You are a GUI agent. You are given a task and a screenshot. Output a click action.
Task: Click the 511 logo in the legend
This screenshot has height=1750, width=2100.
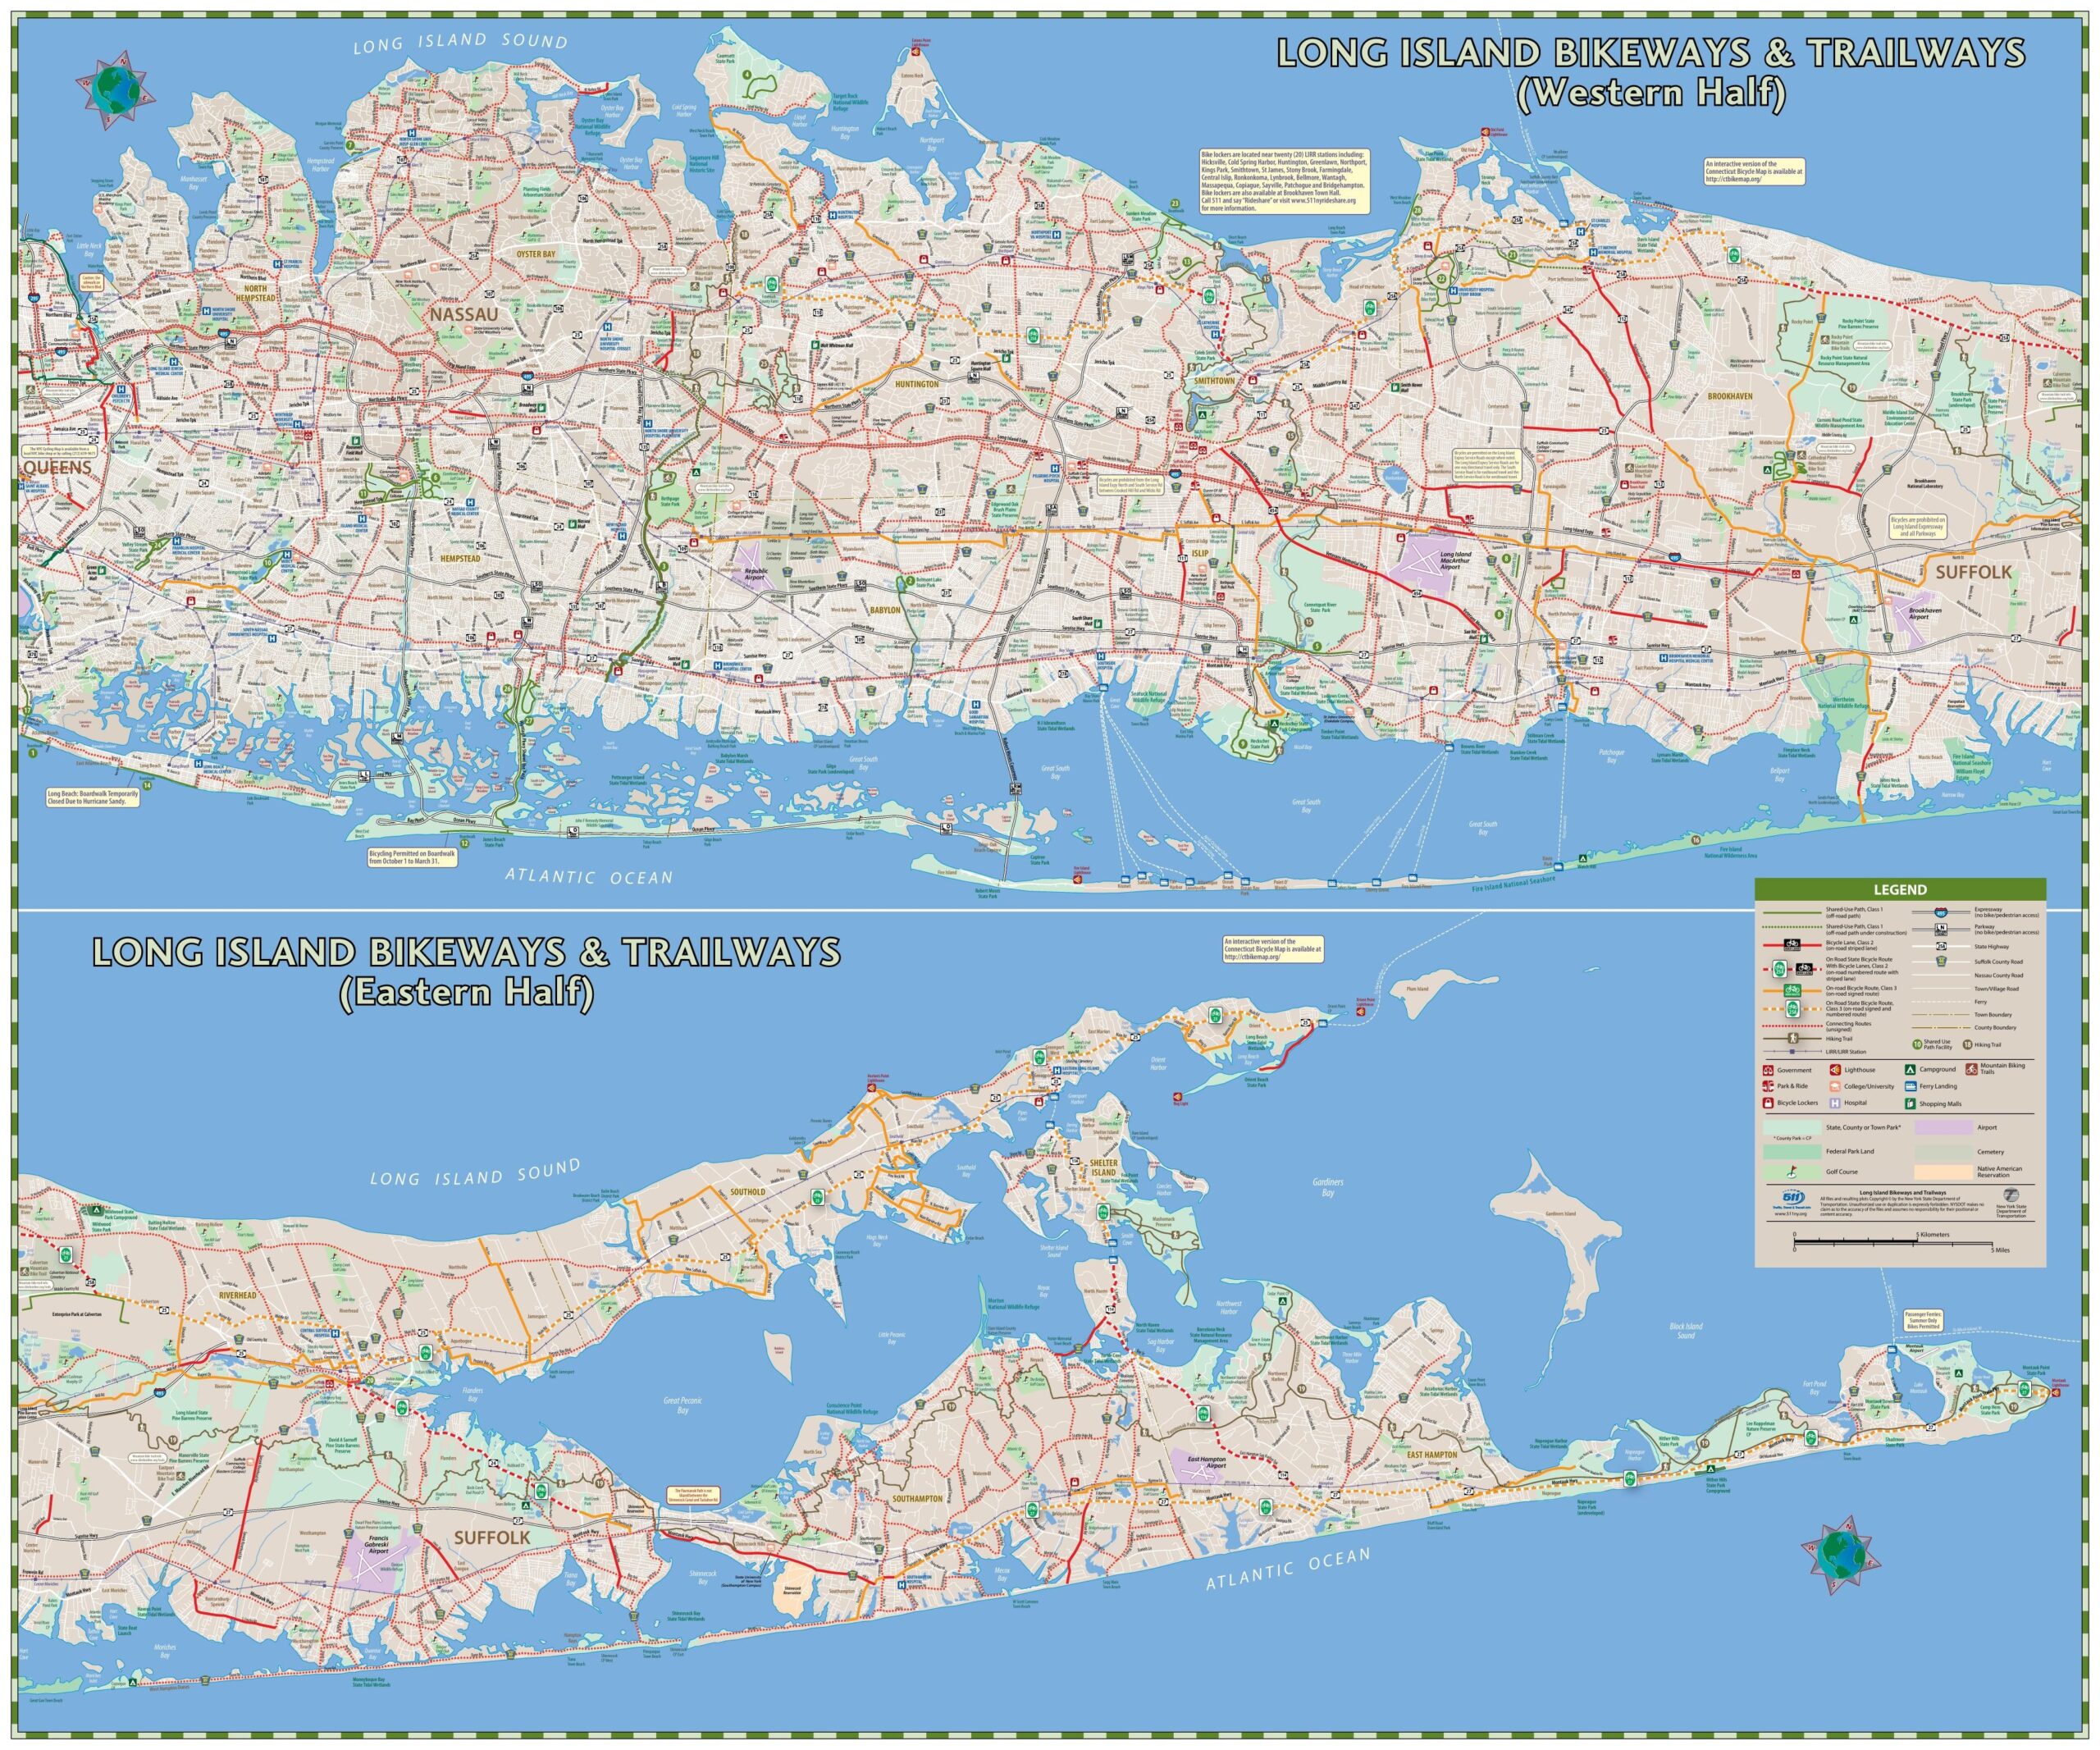1793,1198
